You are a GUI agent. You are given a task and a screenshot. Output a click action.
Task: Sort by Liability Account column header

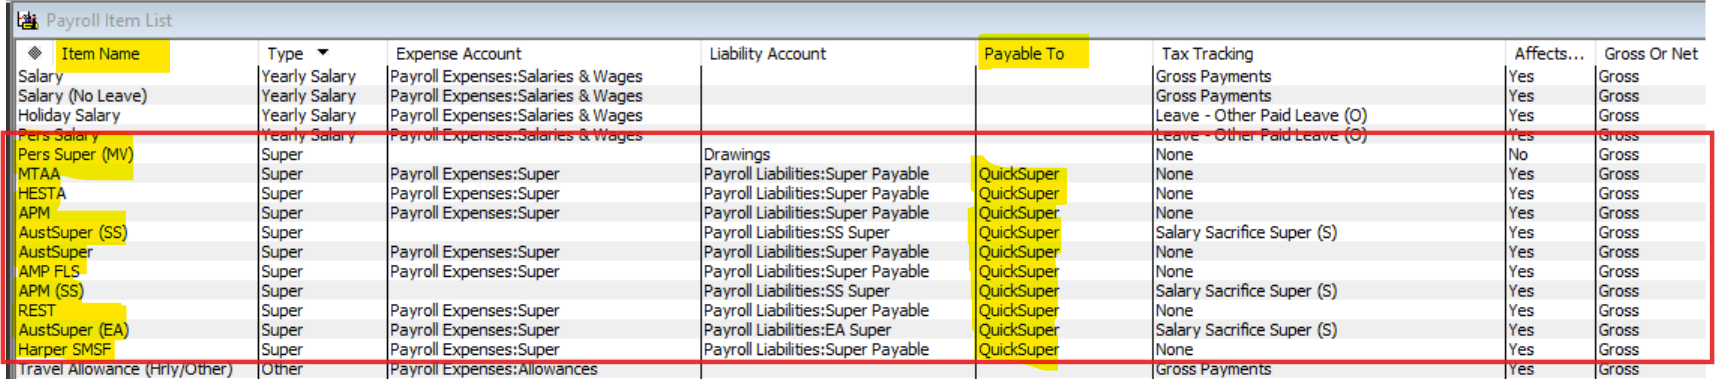coord(767,54)
